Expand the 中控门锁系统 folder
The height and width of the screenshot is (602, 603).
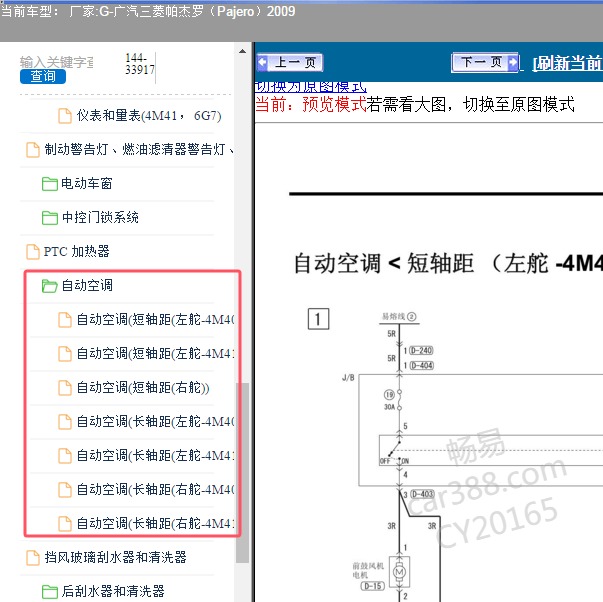[x=100, y=217]
